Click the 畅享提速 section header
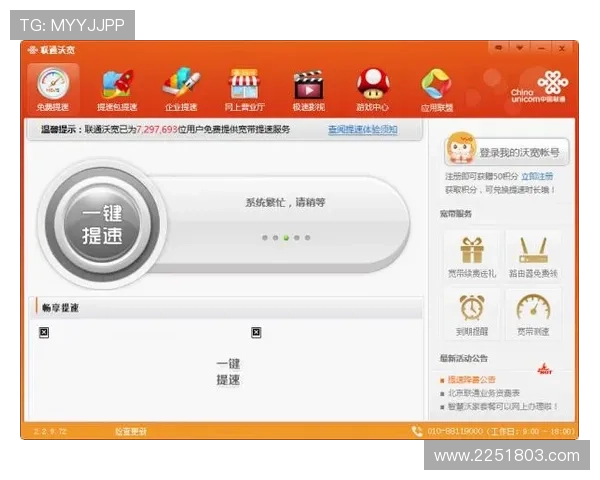Viewport: 600px width, 480px height. click(x=60, y=308)
